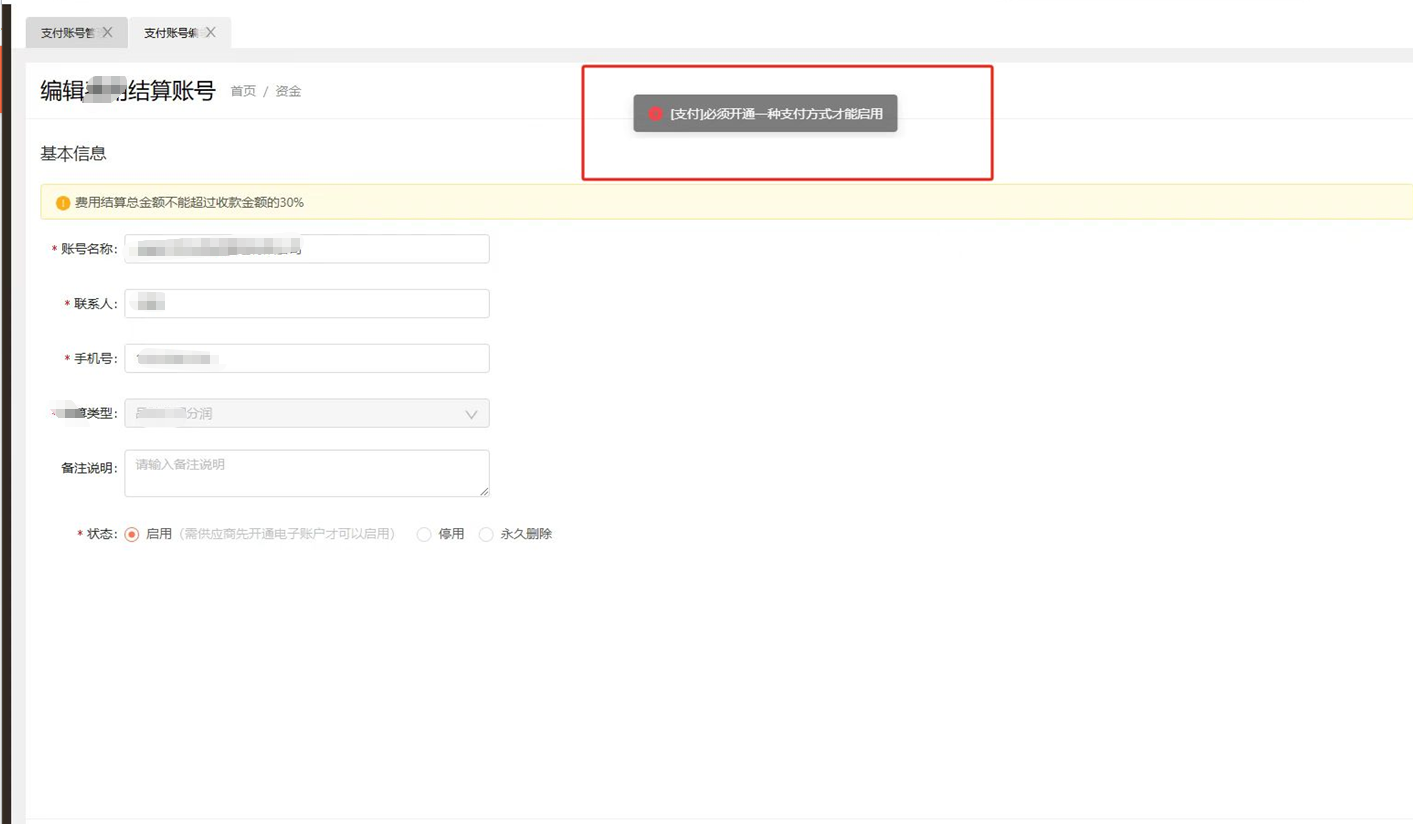Click the 需供应商先开通电子账户 hint text

[286, 535]
